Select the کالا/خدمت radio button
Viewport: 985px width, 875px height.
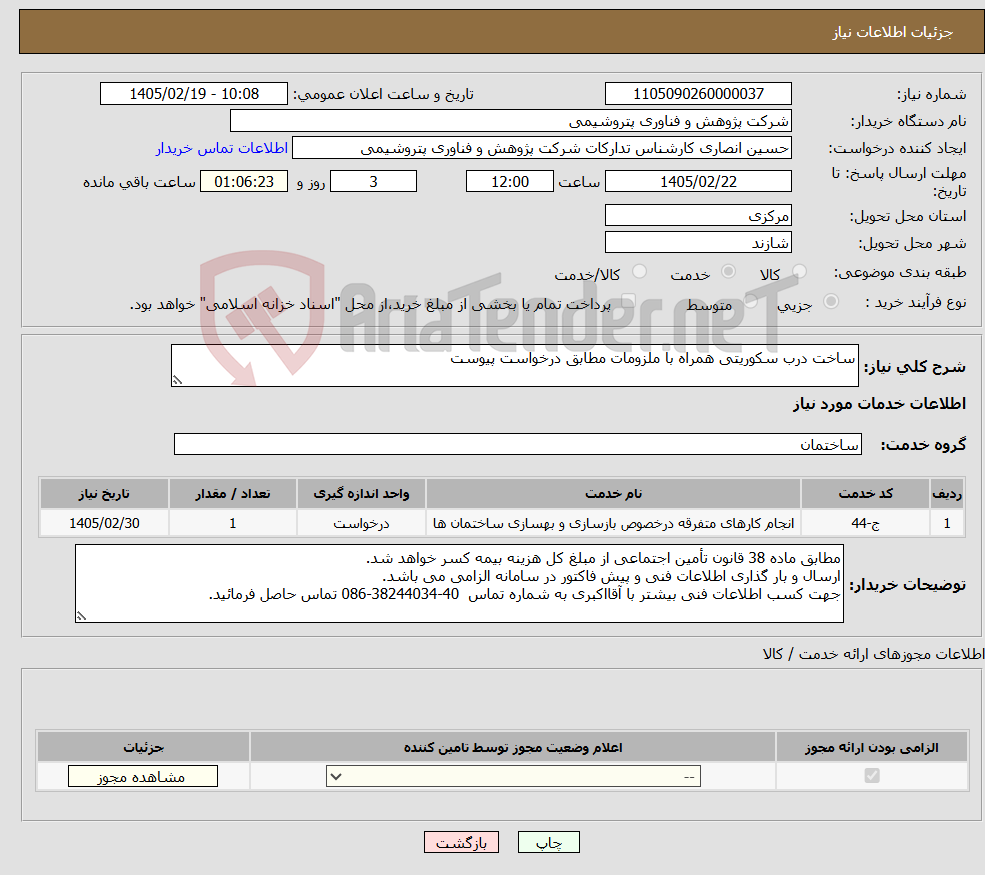pyautogui.click(x=639, y=272)
